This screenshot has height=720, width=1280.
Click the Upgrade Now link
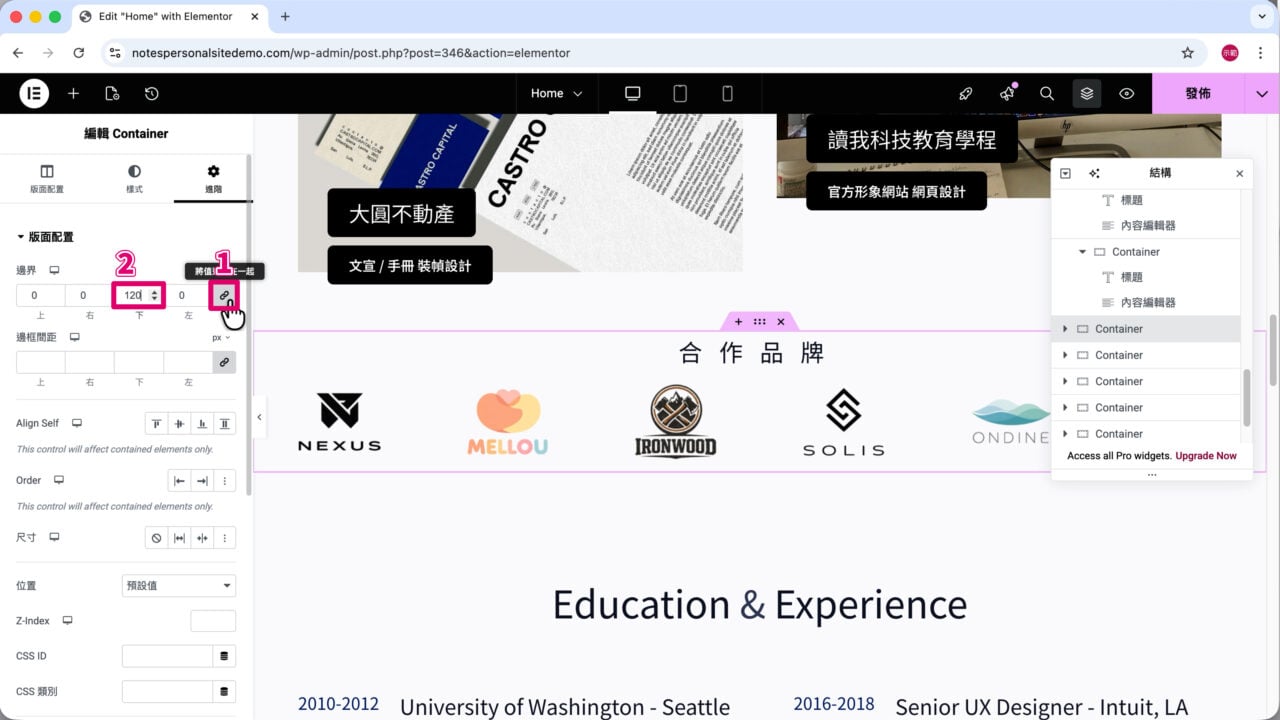[x=1206, y=456]
